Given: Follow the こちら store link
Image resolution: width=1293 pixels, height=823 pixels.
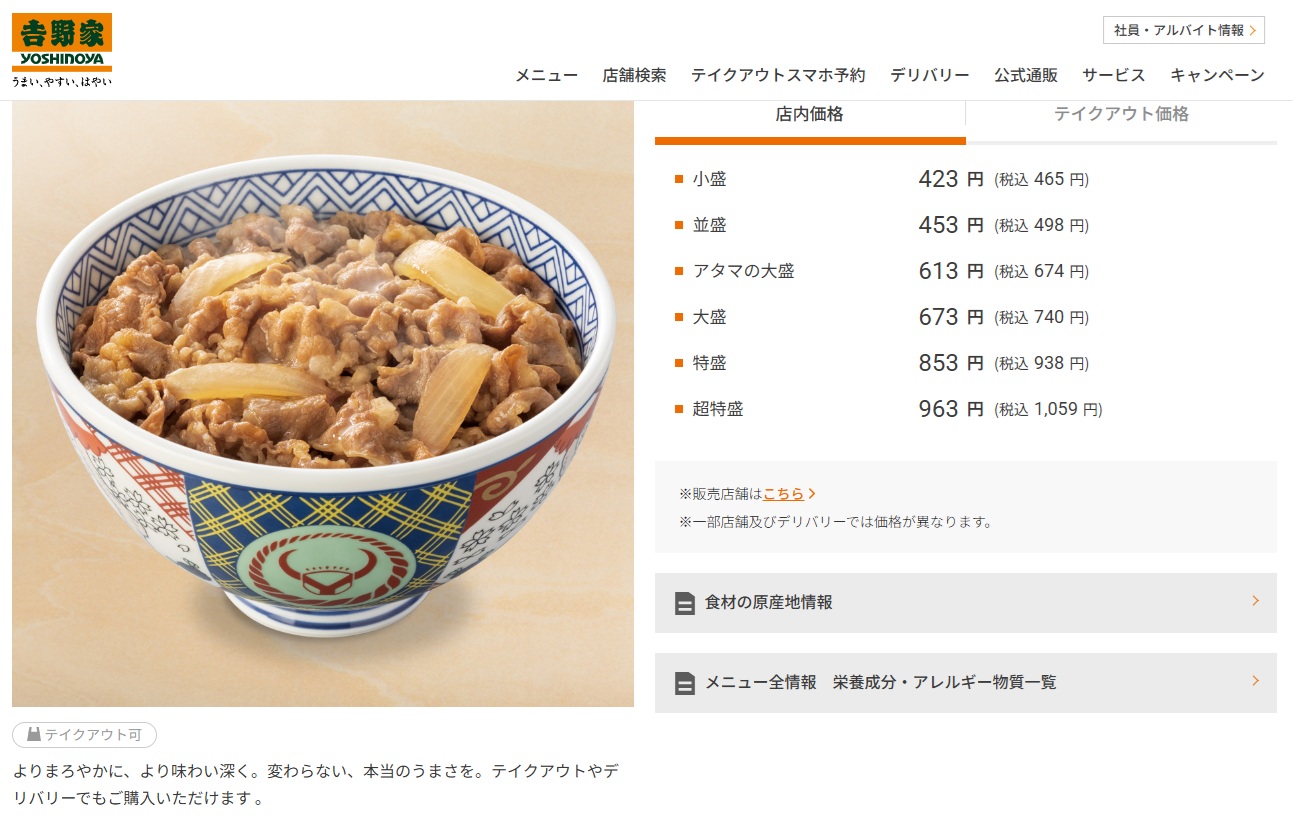Looking at the screenshot, I should [783, 494].
